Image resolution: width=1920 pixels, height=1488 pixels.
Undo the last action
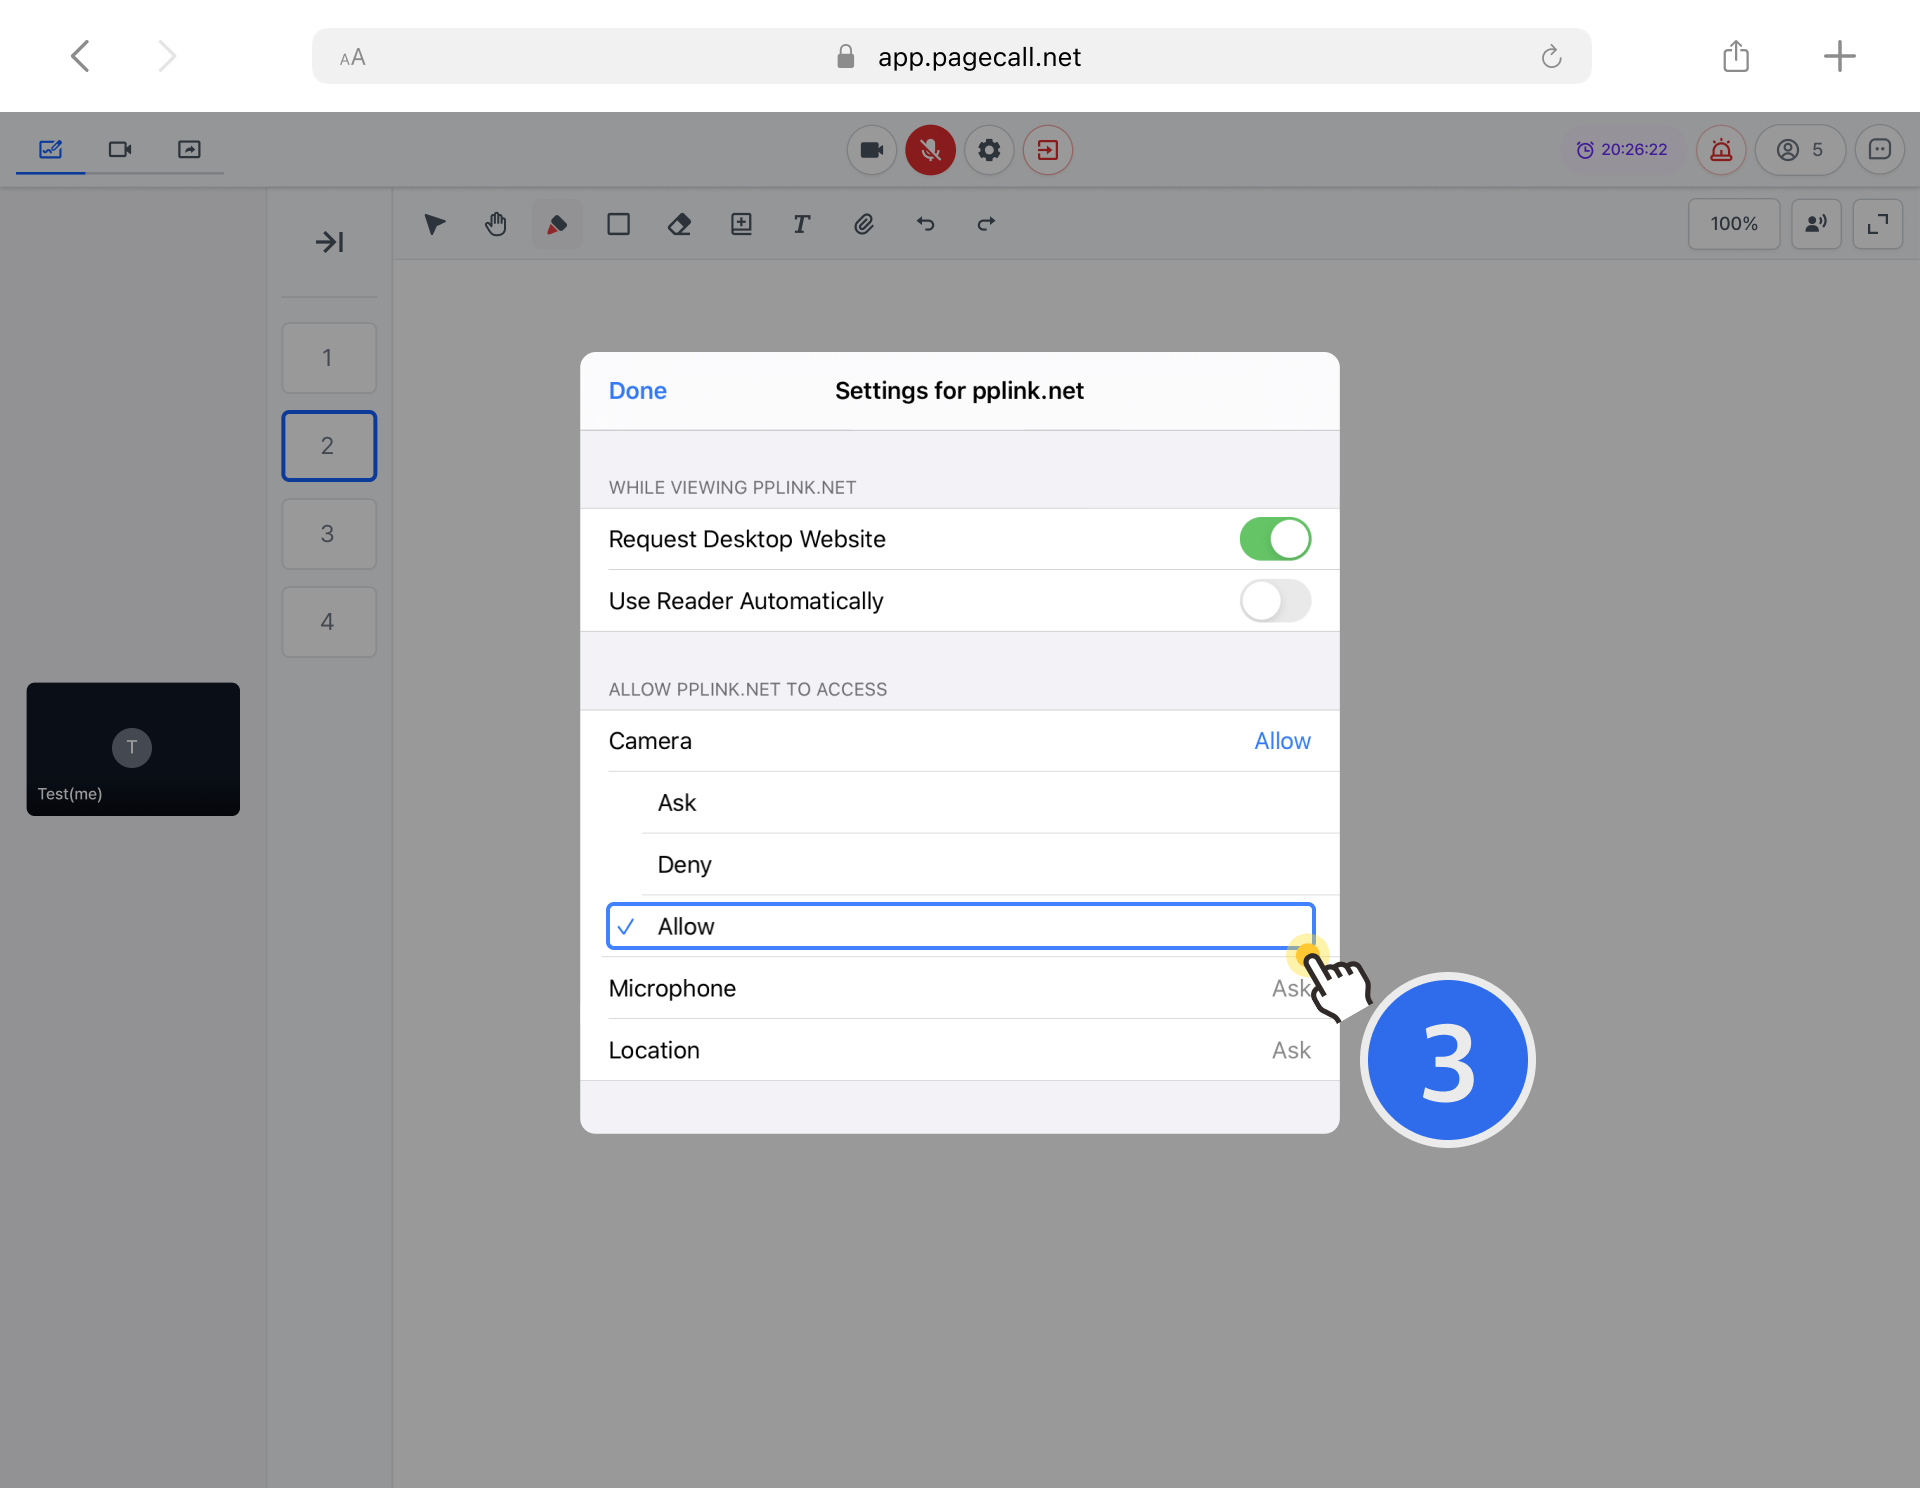(x=926, y=224)
